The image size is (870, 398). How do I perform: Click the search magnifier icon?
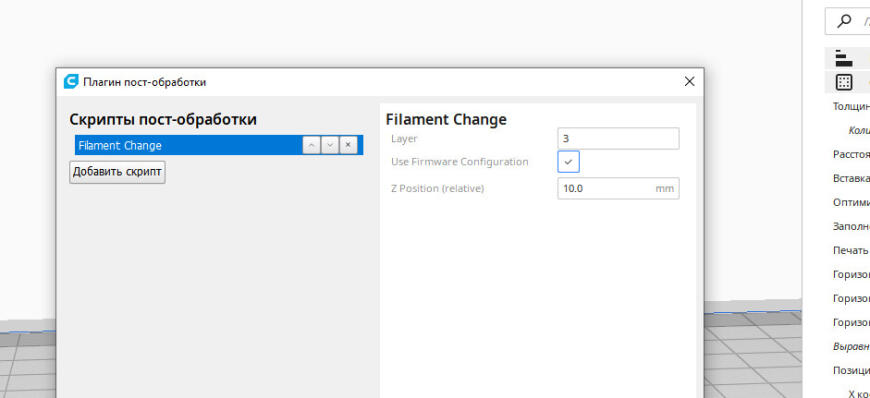[844, 21]
